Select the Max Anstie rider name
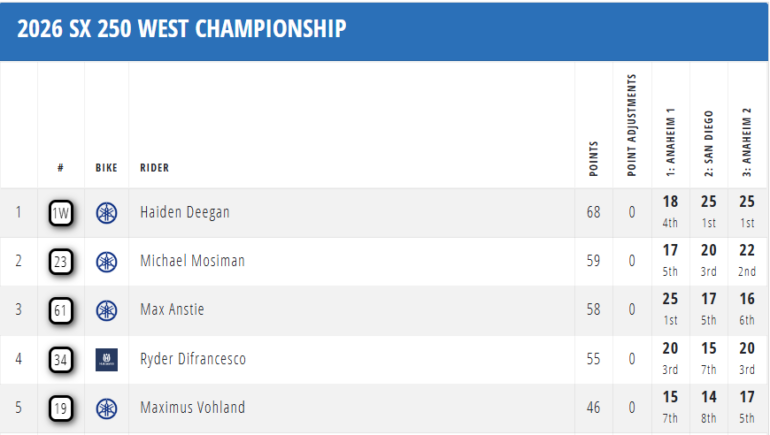 pos(172,310)
